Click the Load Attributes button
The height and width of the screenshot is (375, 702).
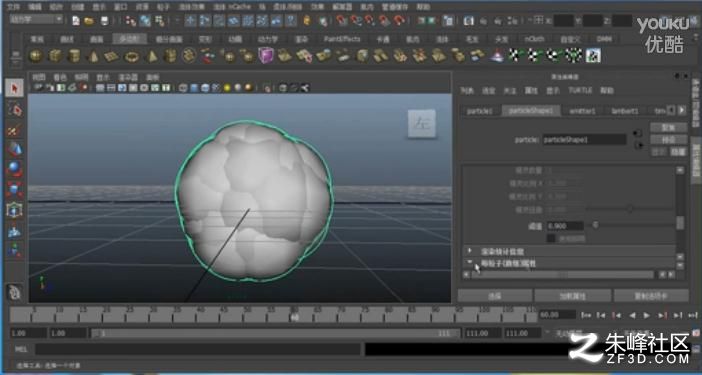573,296
